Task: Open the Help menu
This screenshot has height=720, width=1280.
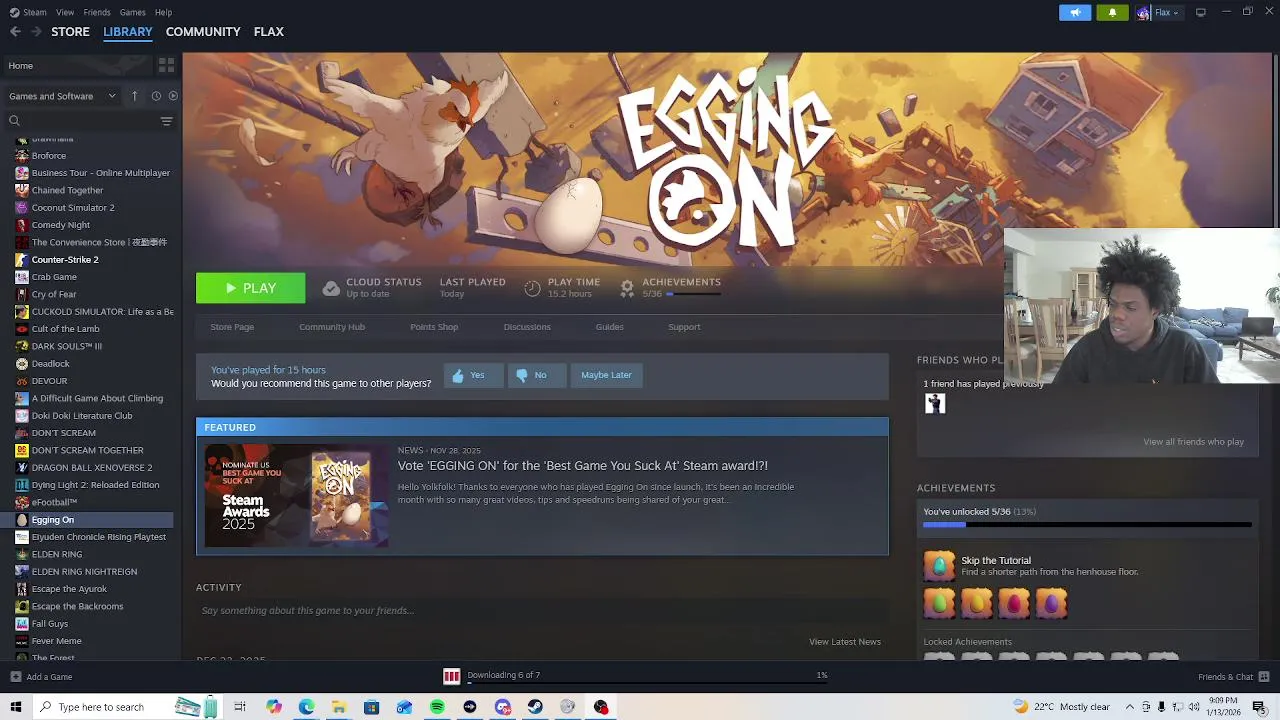Action: tap(163, 12)
